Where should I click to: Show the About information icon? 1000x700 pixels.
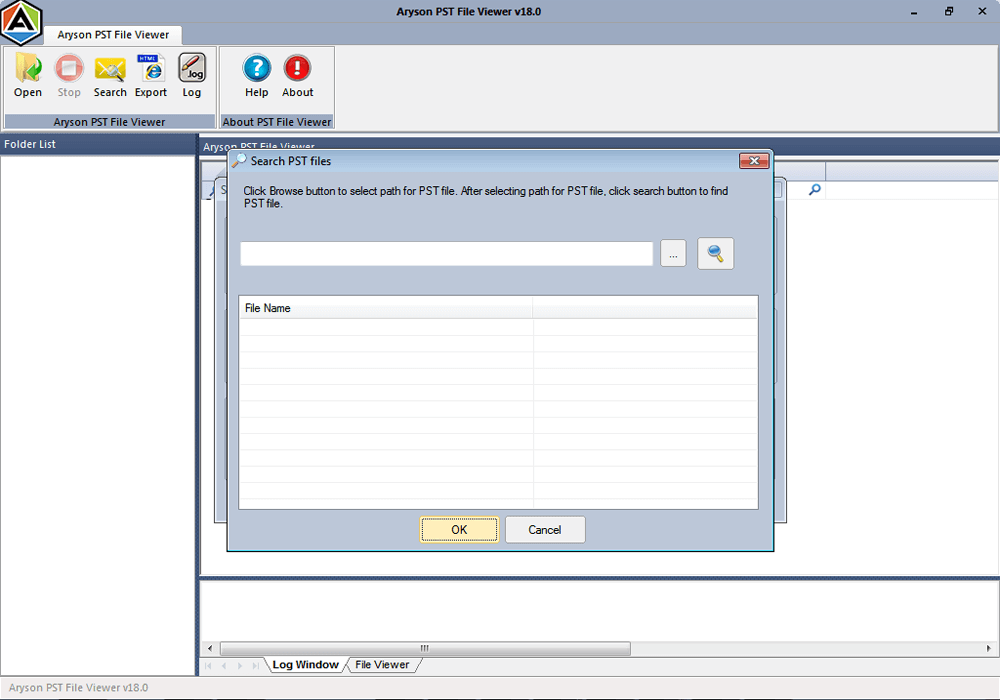pos(297,76)
